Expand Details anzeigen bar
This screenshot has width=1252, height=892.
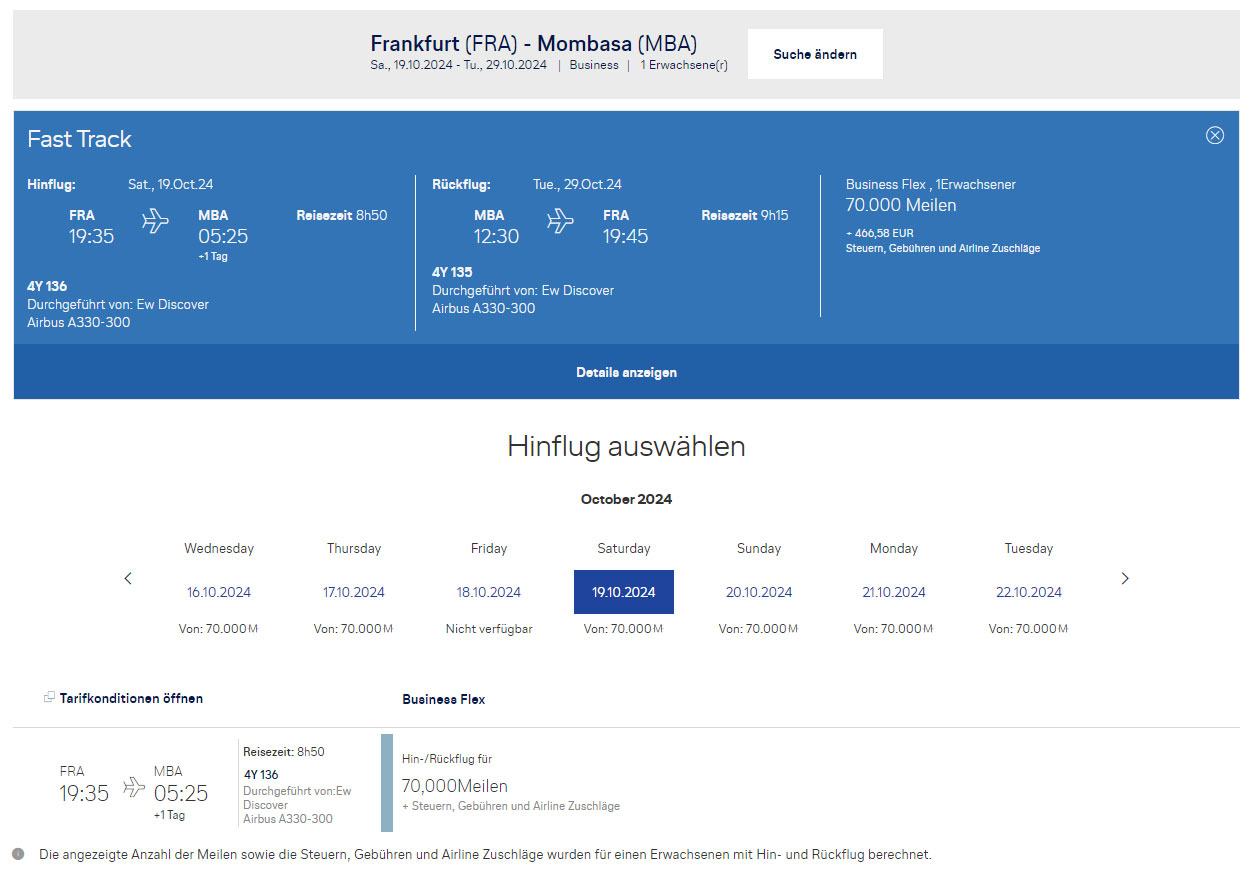pos(626,372)
